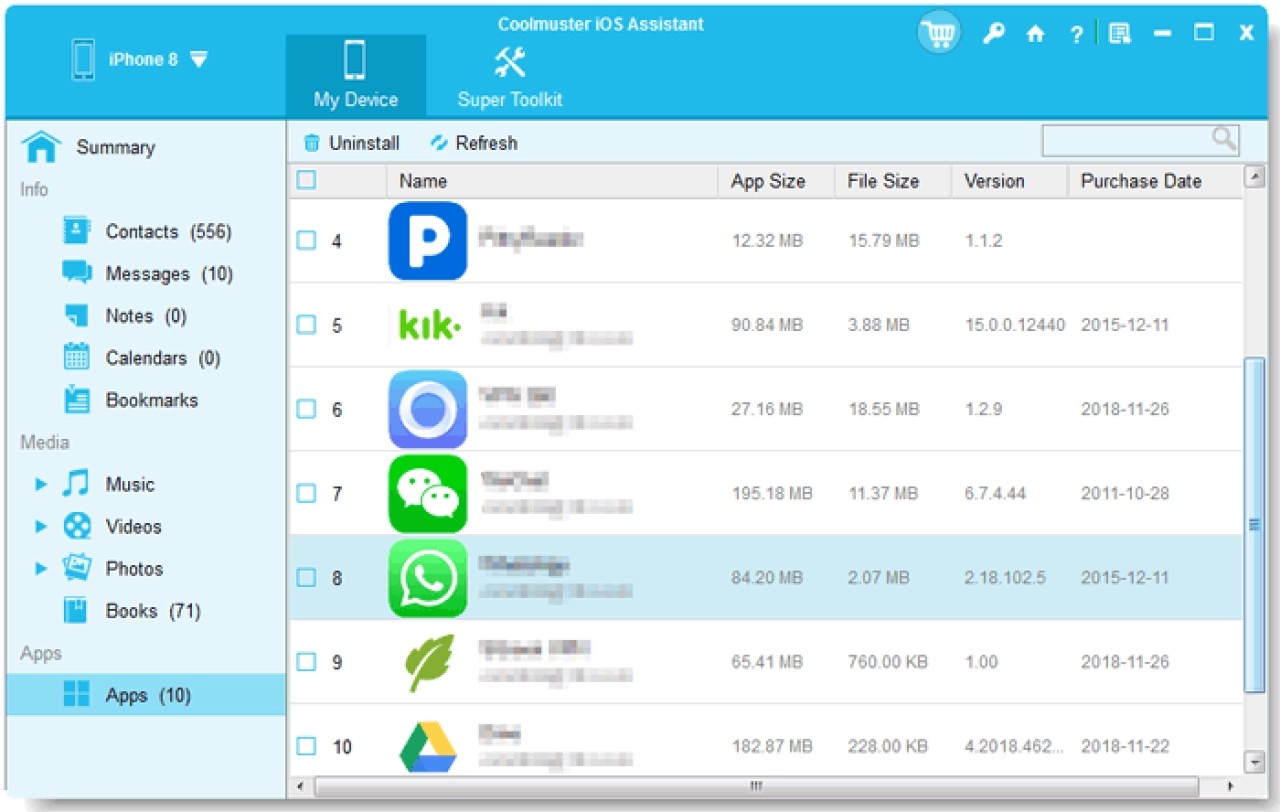Click the horizontal scrollbar right arrow
1280x812 pixels.
[1230, 786]
